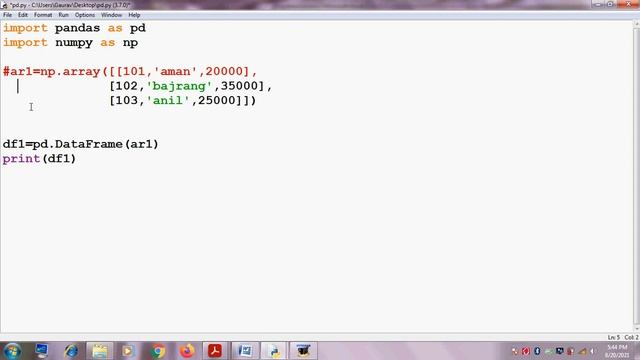Click the 'numpy' word in import line
640x360 pixels.
click(74, 43)
